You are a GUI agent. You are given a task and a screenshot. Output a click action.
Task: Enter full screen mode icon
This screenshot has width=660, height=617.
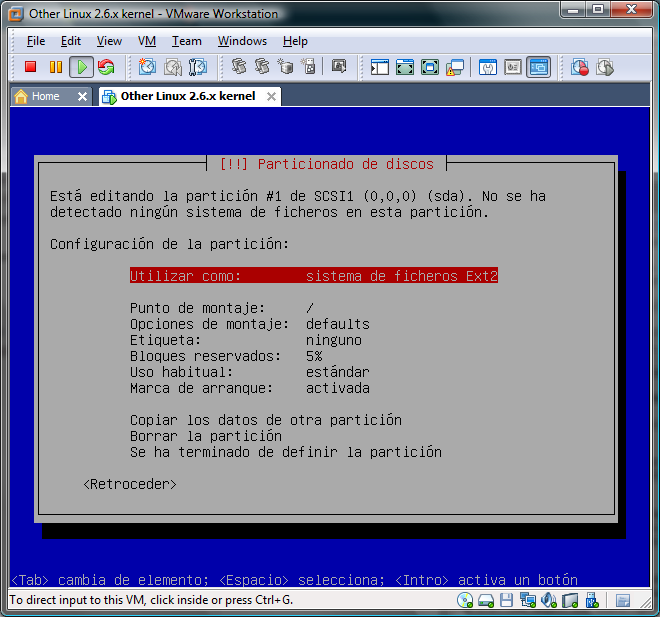[405, 67]
